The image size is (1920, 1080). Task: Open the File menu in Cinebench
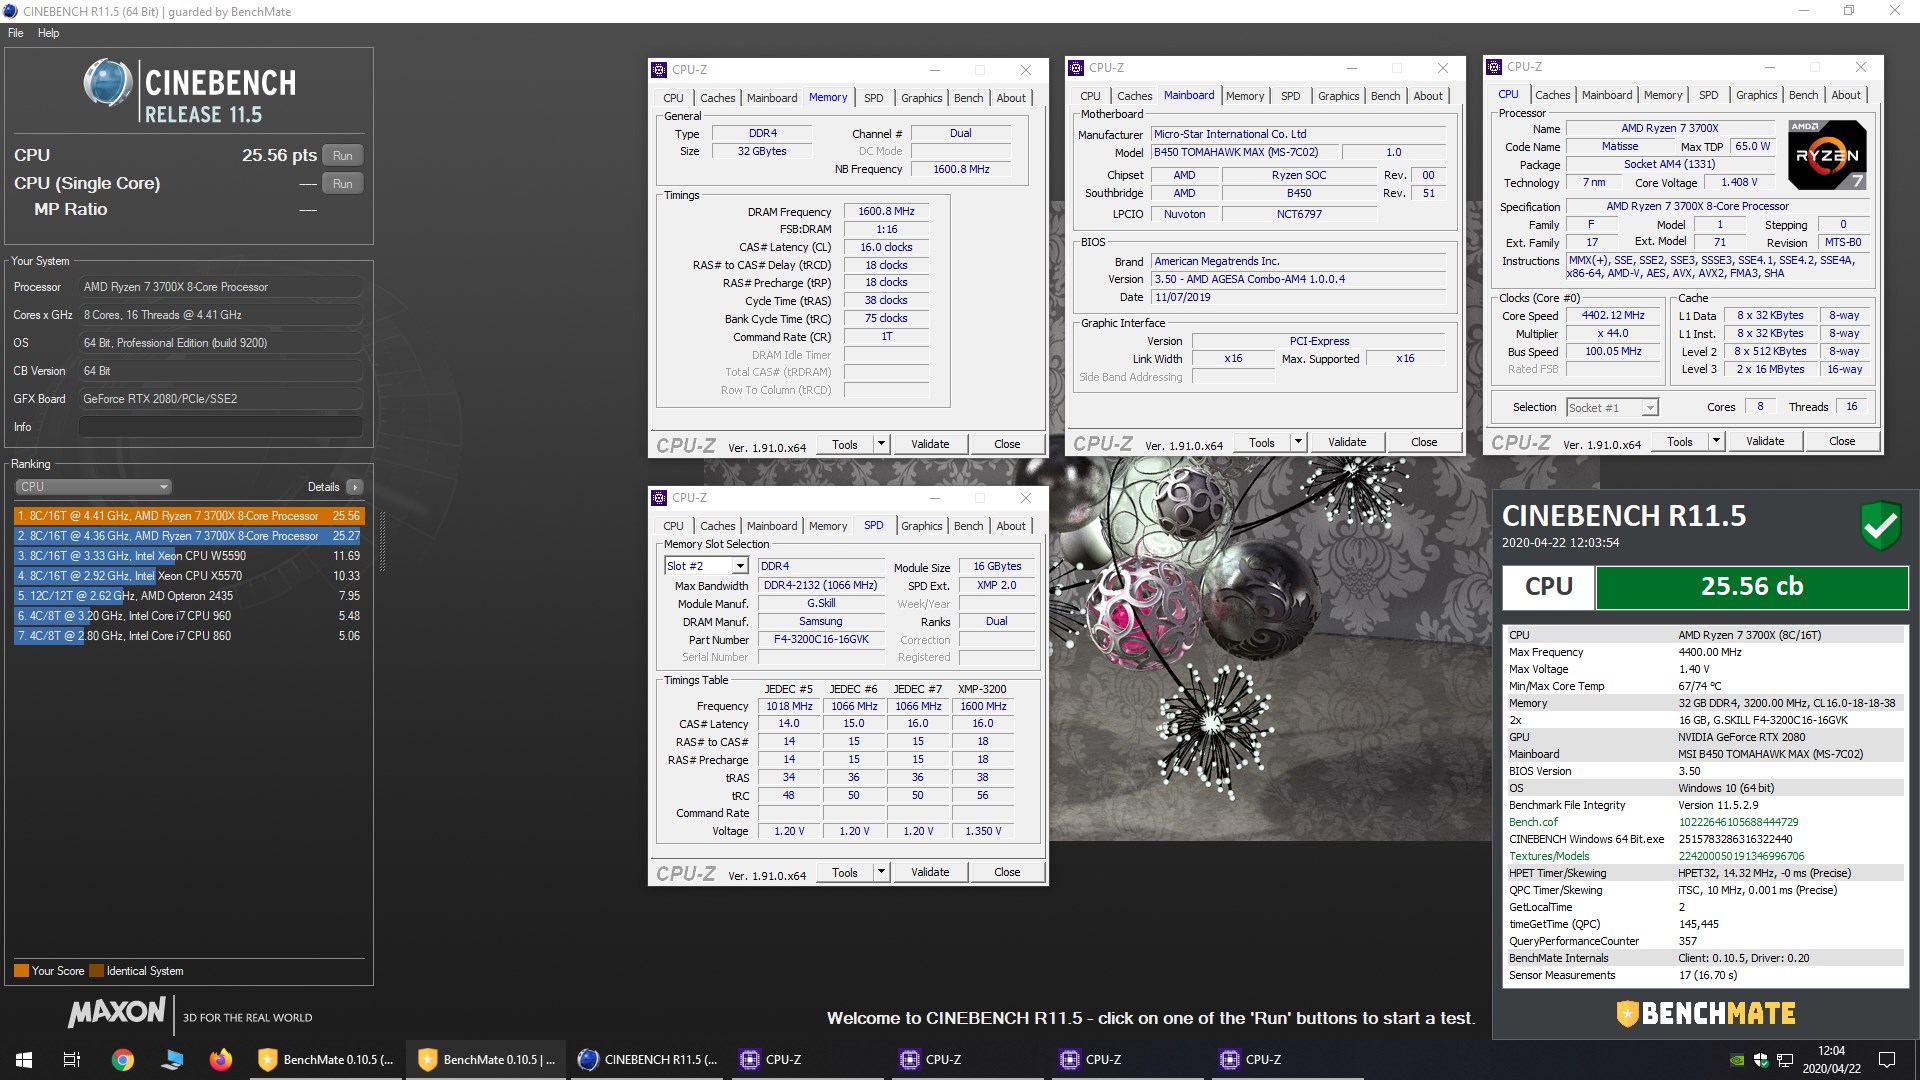[16, 33]
